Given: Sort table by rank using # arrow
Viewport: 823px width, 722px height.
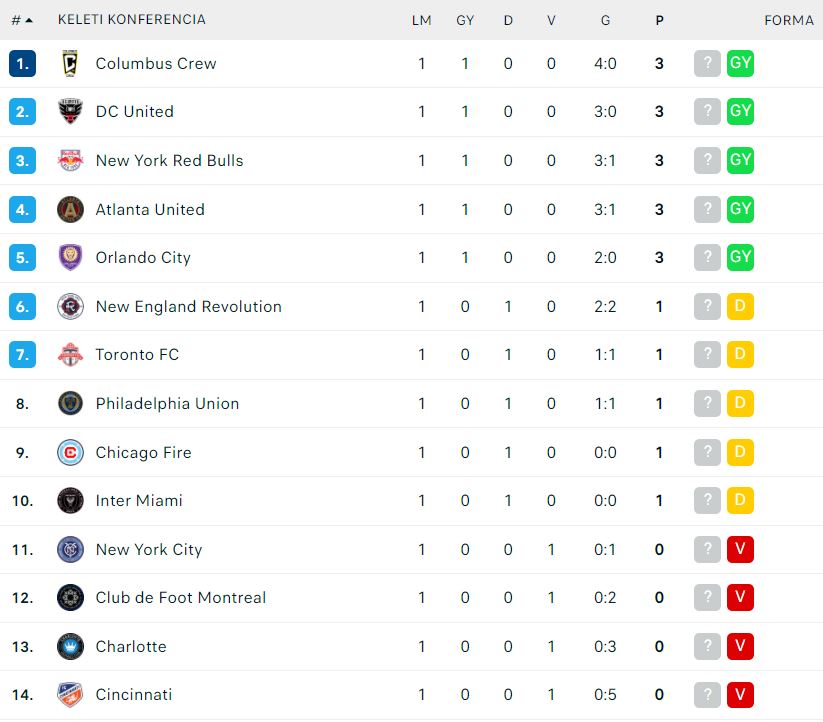Looking at the screenshot, I should tap(22, 20).
